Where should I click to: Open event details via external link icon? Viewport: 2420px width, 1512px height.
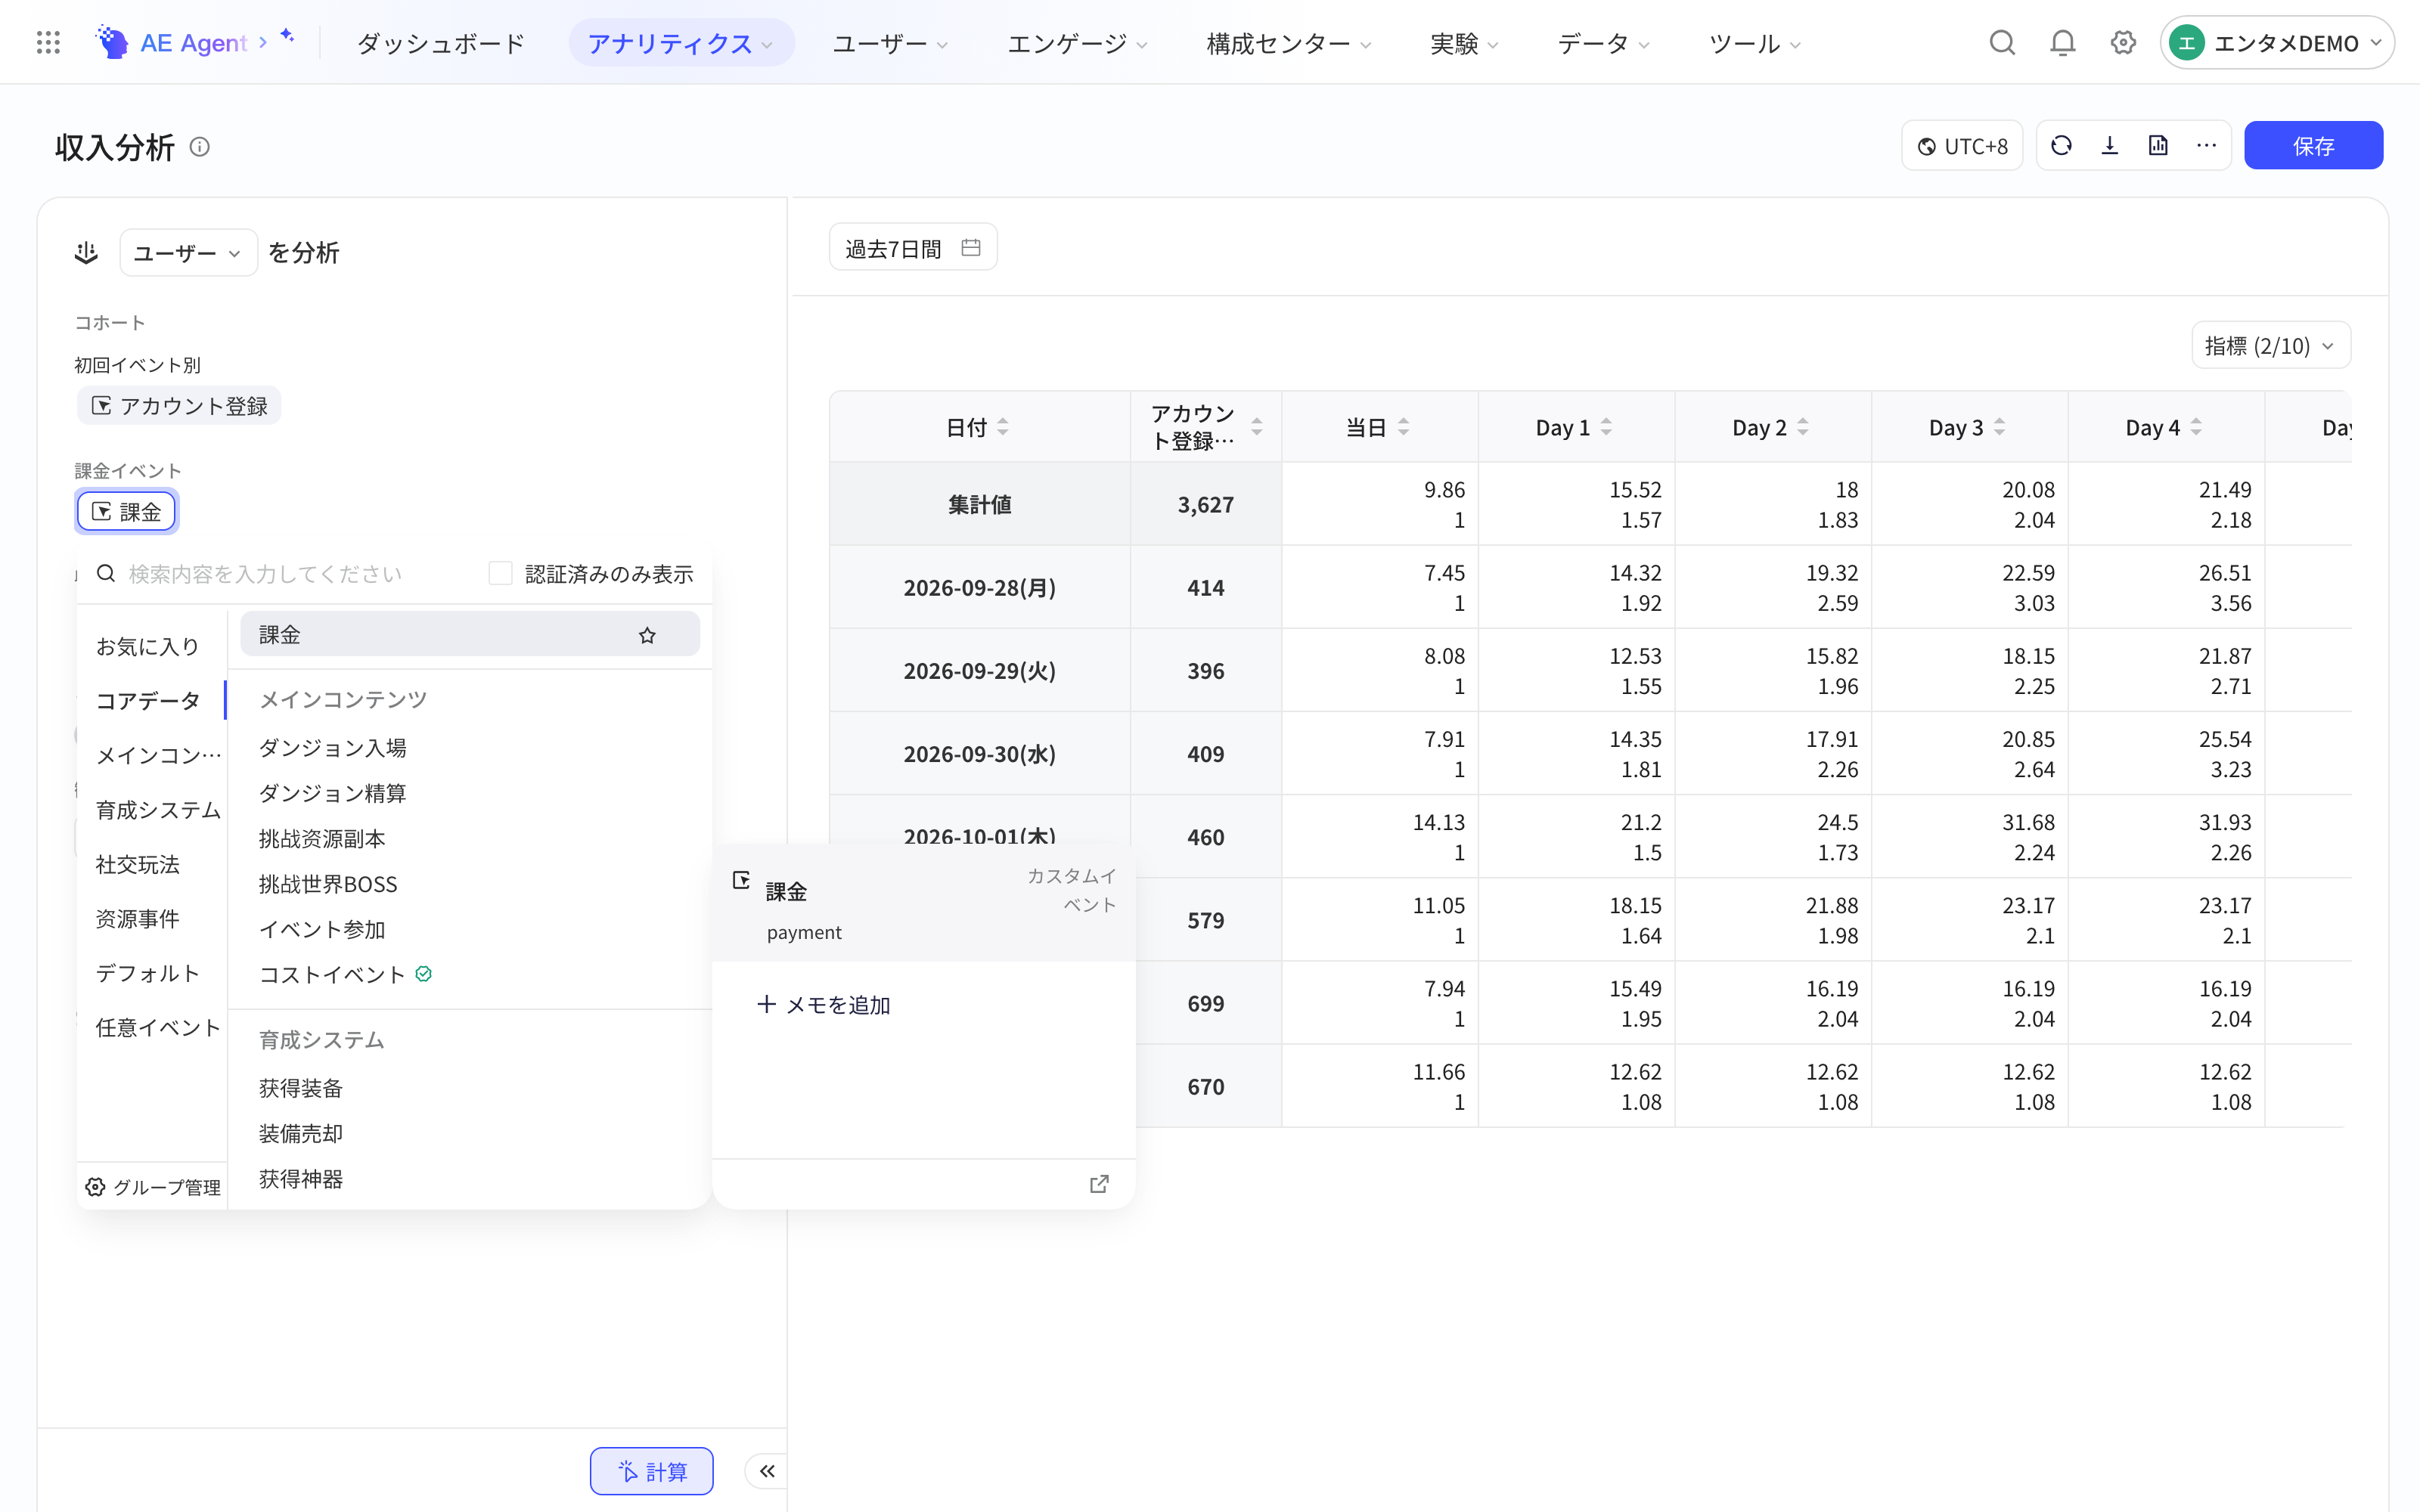pos(1099,1184)
